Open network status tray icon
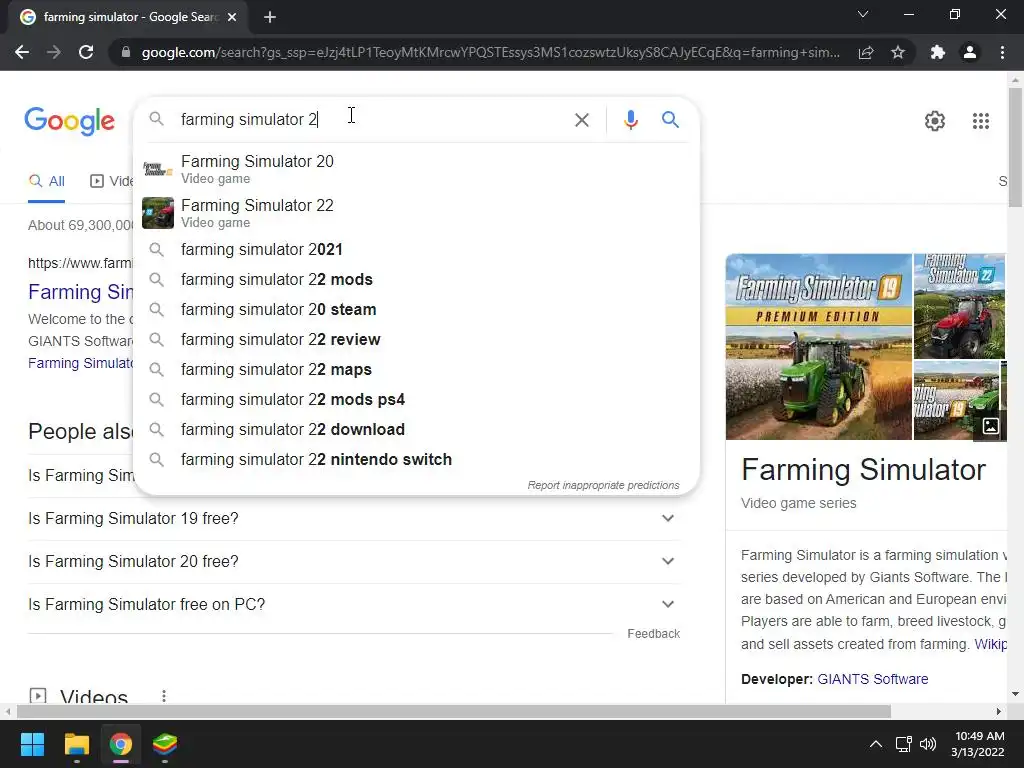The image size is (1024, 768). (903, 744)
